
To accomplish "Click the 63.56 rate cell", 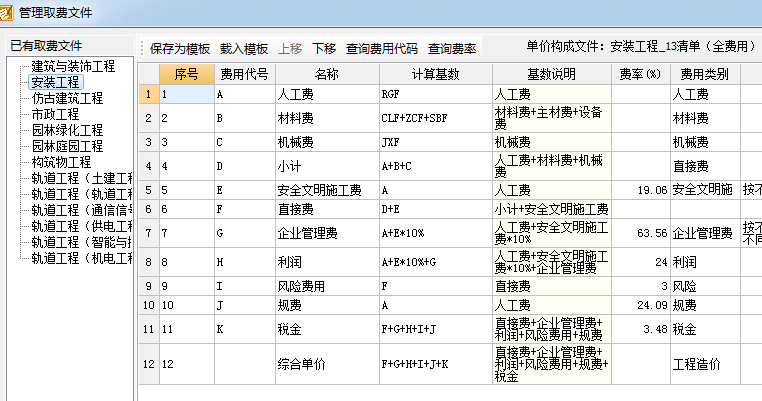I will click(x=641, y=233).
